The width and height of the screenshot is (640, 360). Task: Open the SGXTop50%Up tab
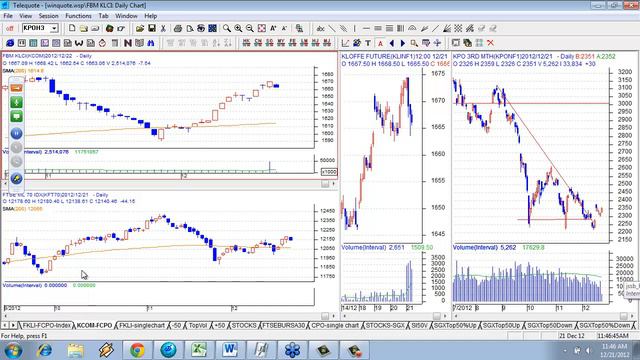tap(455, 325)
